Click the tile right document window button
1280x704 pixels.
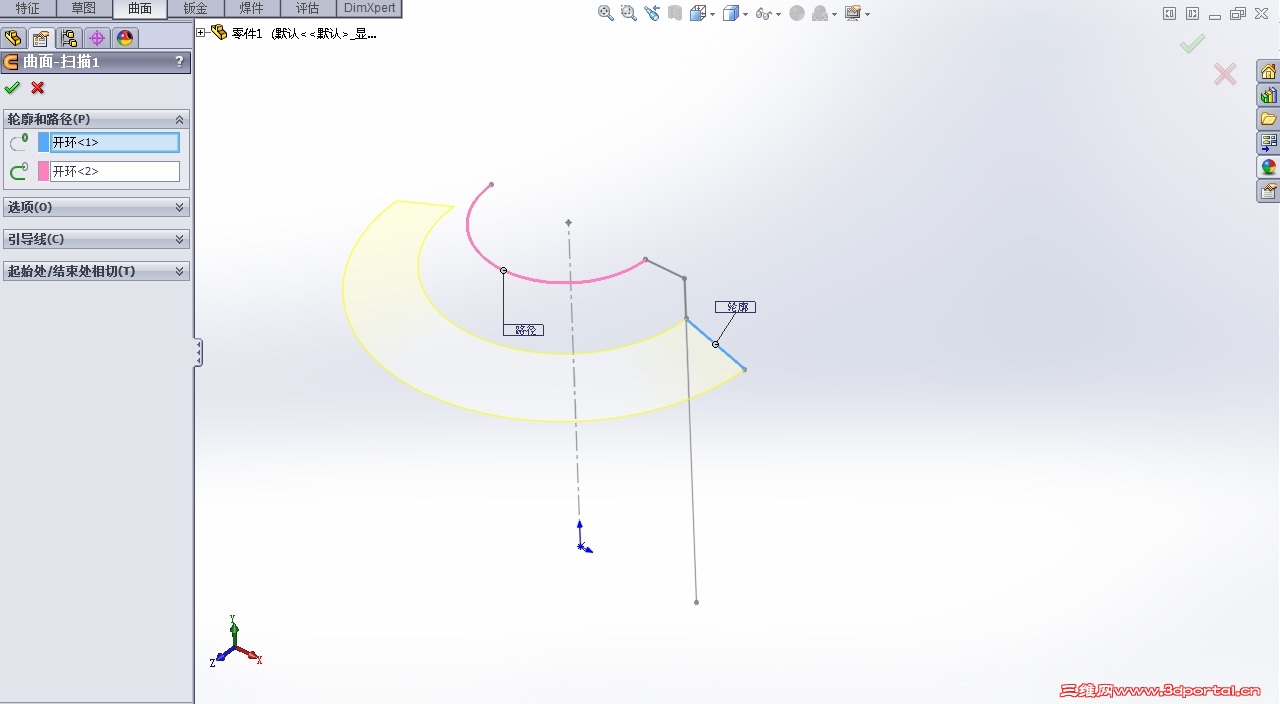click(x=1192, y=14)
